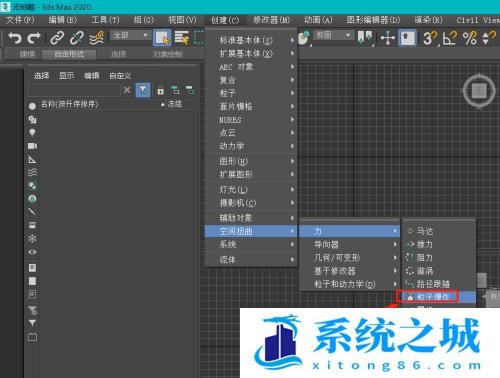
Task: Click the blue funnel filter icon
Action: coord(143,90)
